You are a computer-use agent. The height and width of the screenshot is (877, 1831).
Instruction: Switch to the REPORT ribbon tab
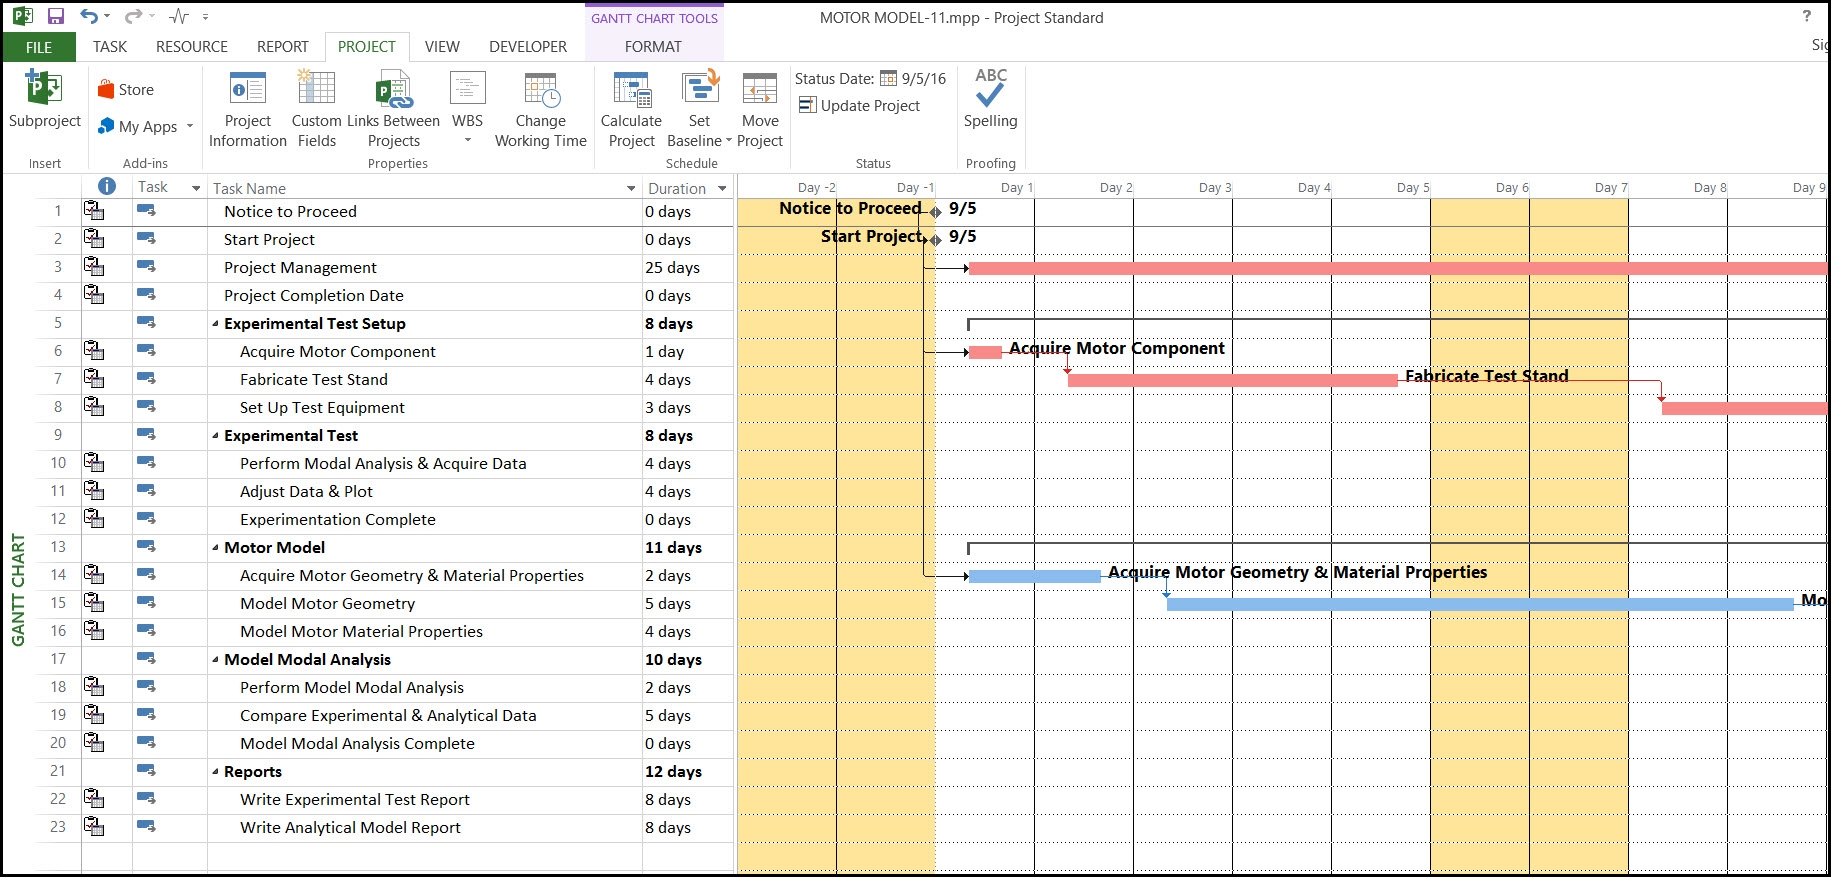tap(283, 47)
